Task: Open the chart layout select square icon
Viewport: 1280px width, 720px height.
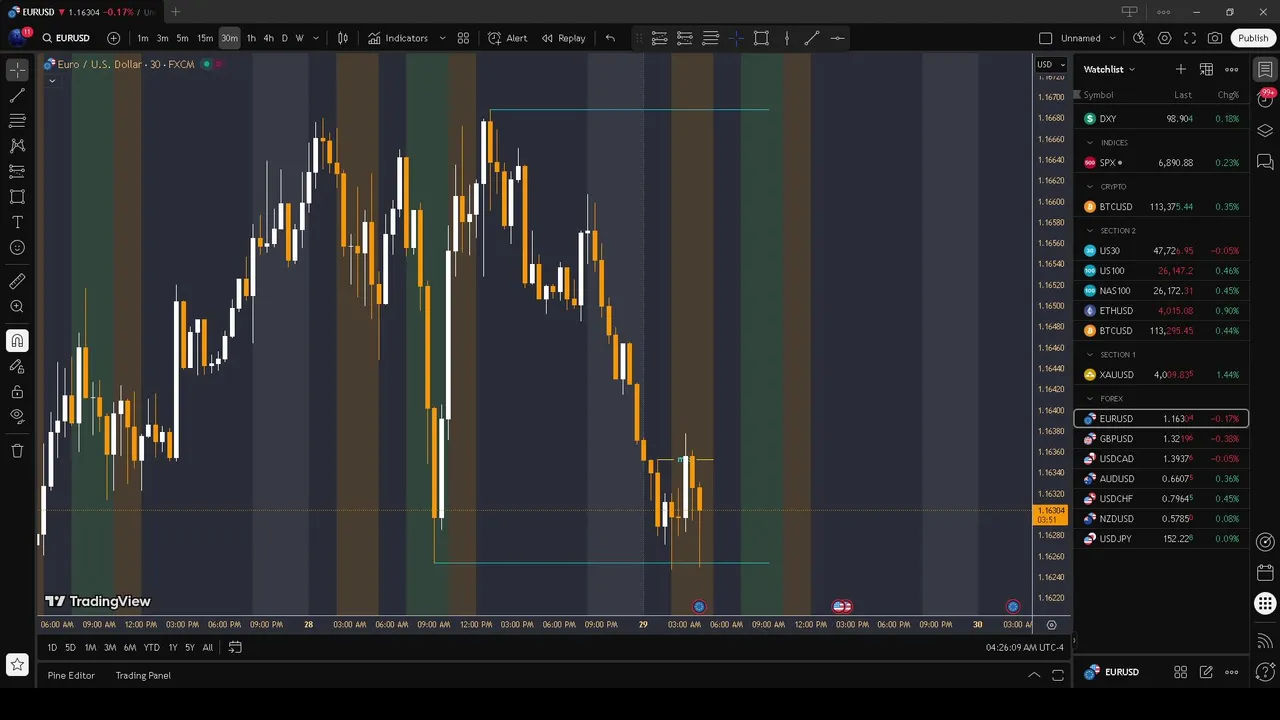Action: [1046, 38]
